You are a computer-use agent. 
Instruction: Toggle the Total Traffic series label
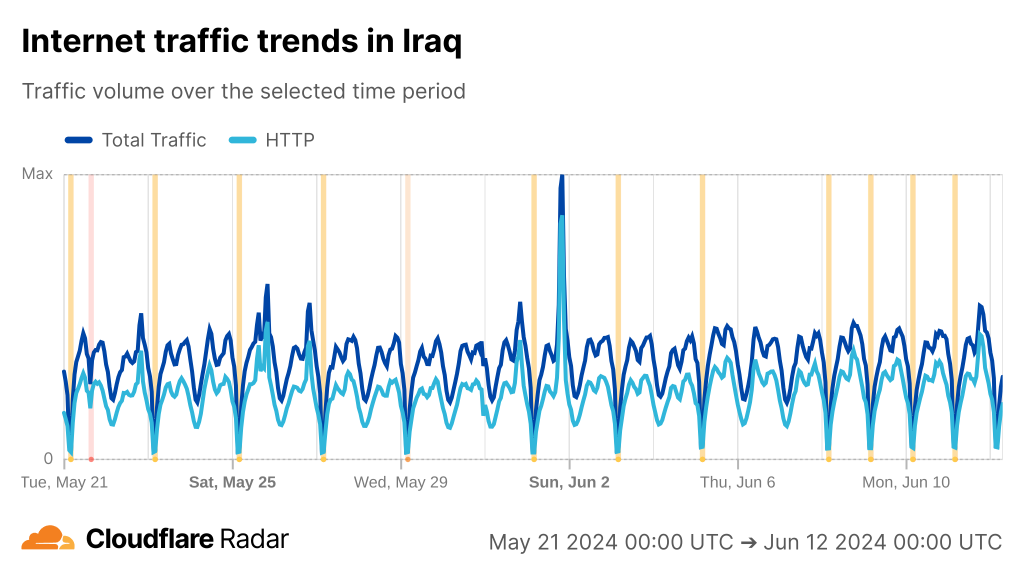coord(153,140)
